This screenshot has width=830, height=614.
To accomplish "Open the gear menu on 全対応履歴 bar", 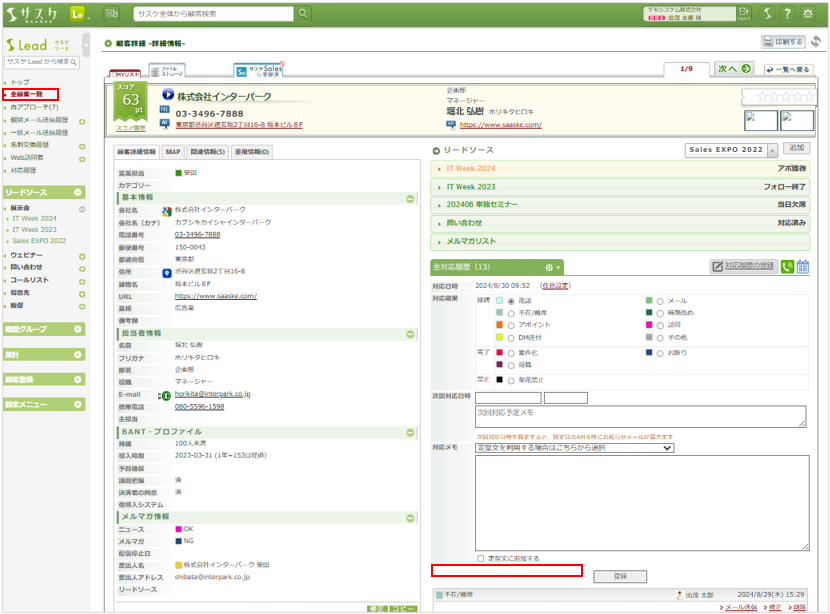I will [x=552, y=267].
